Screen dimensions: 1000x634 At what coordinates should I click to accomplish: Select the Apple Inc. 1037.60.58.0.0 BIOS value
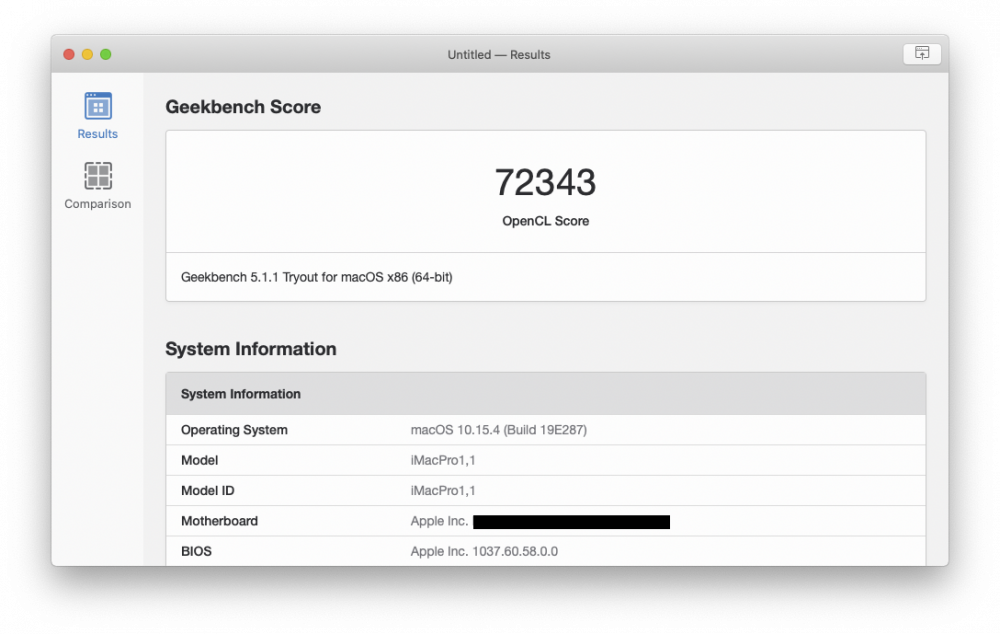[x=484, y=551]
